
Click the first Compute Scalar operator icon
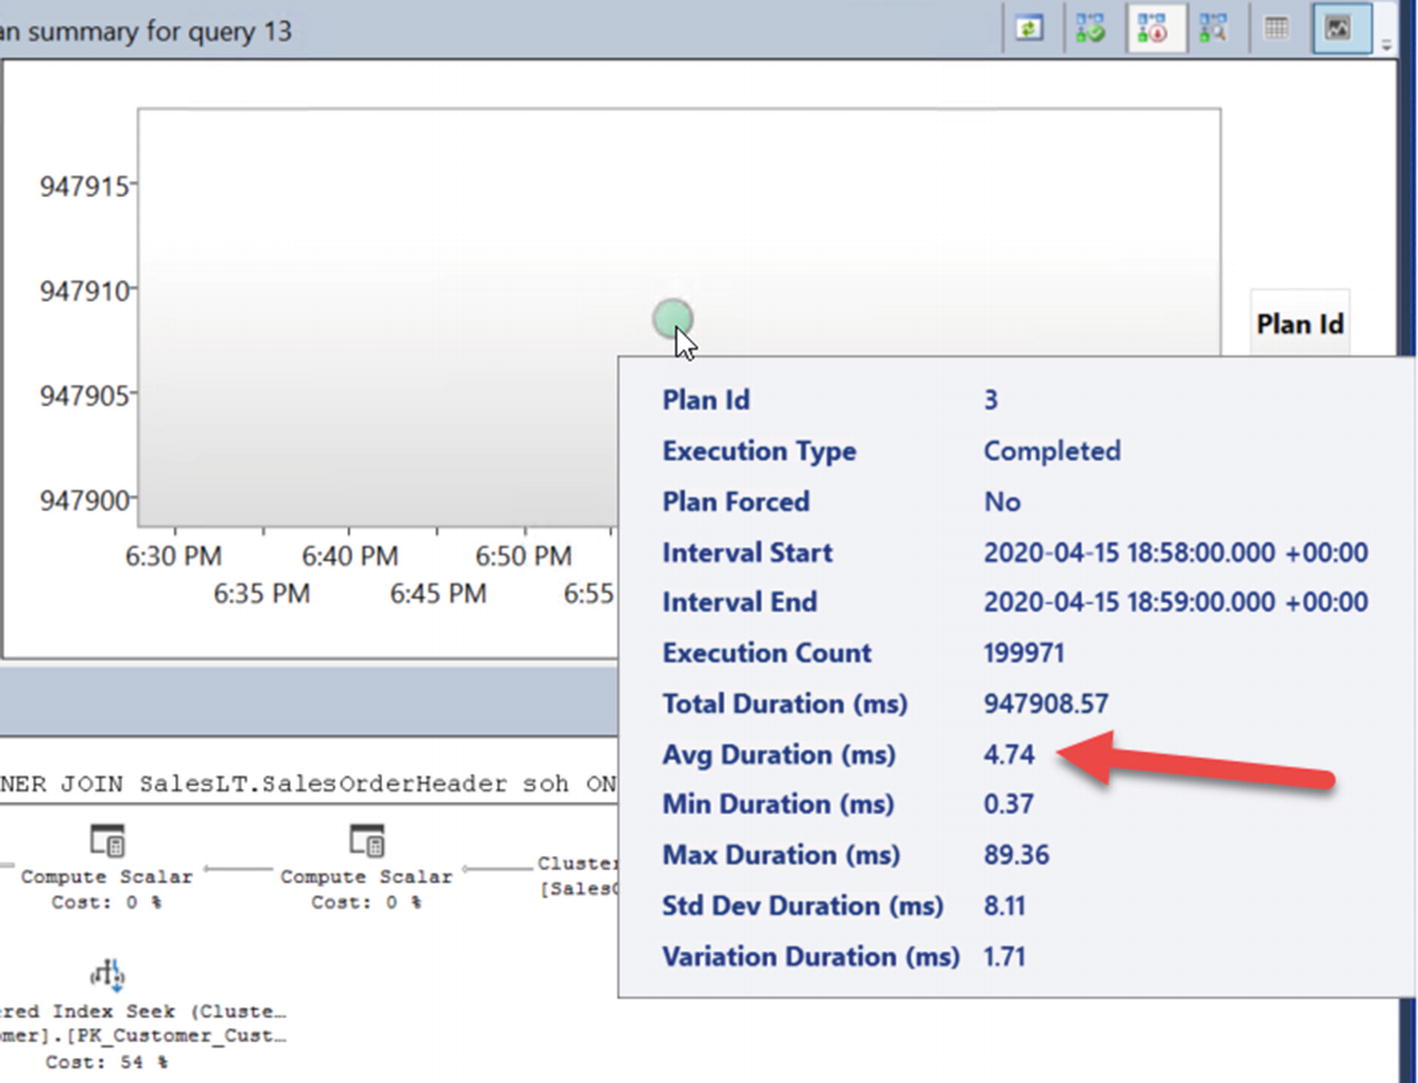point(107,841)
